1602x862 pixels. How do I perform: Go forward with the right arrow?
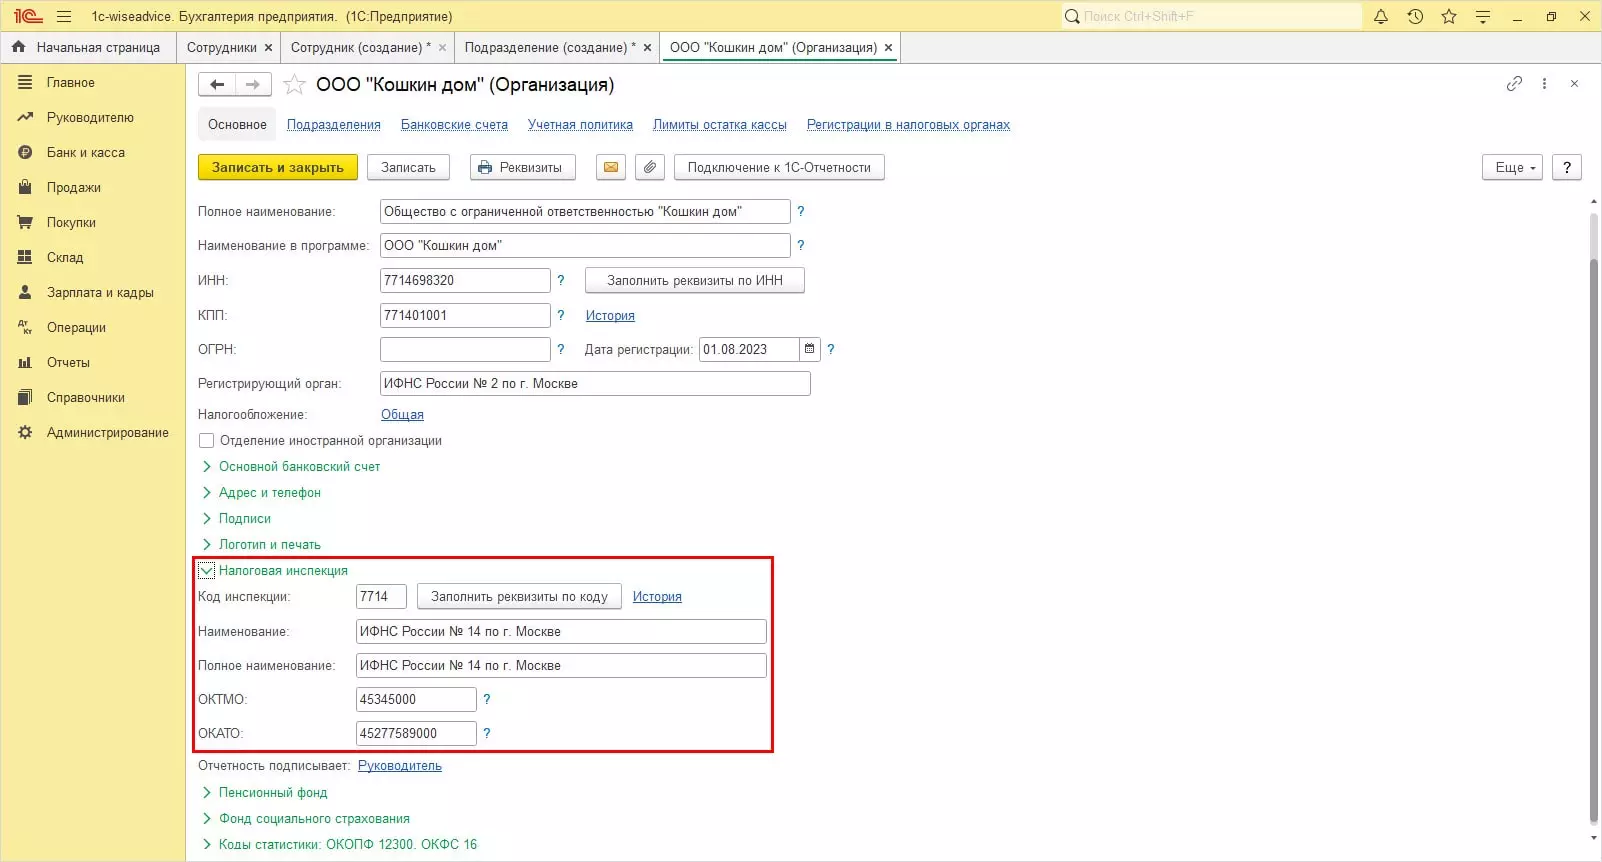point(253,85)
